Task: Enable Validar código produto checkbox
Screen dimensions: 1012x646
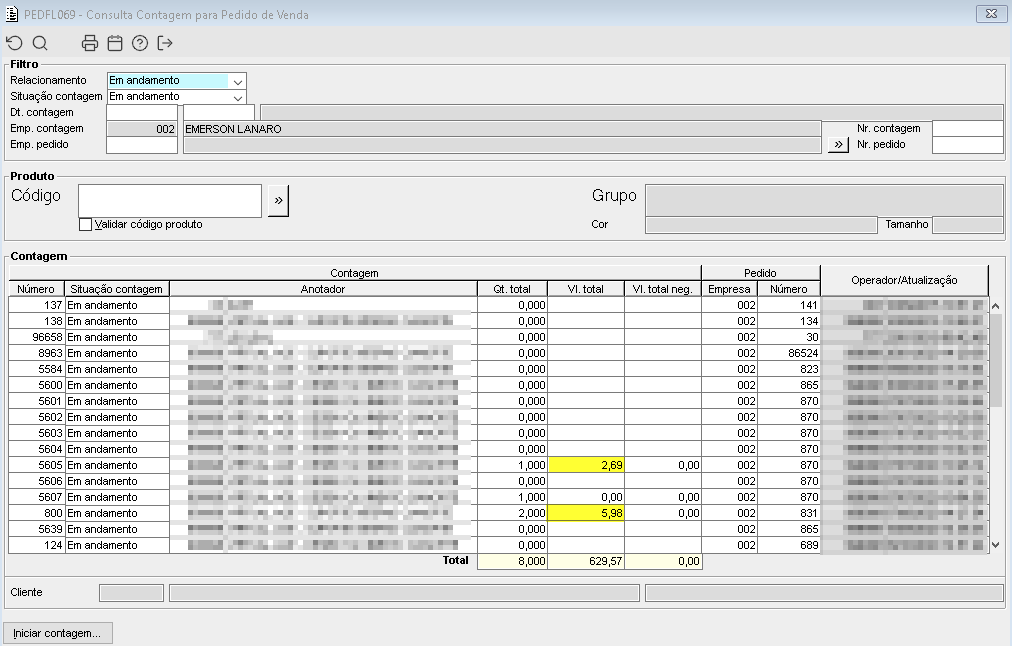Action: 85,225
